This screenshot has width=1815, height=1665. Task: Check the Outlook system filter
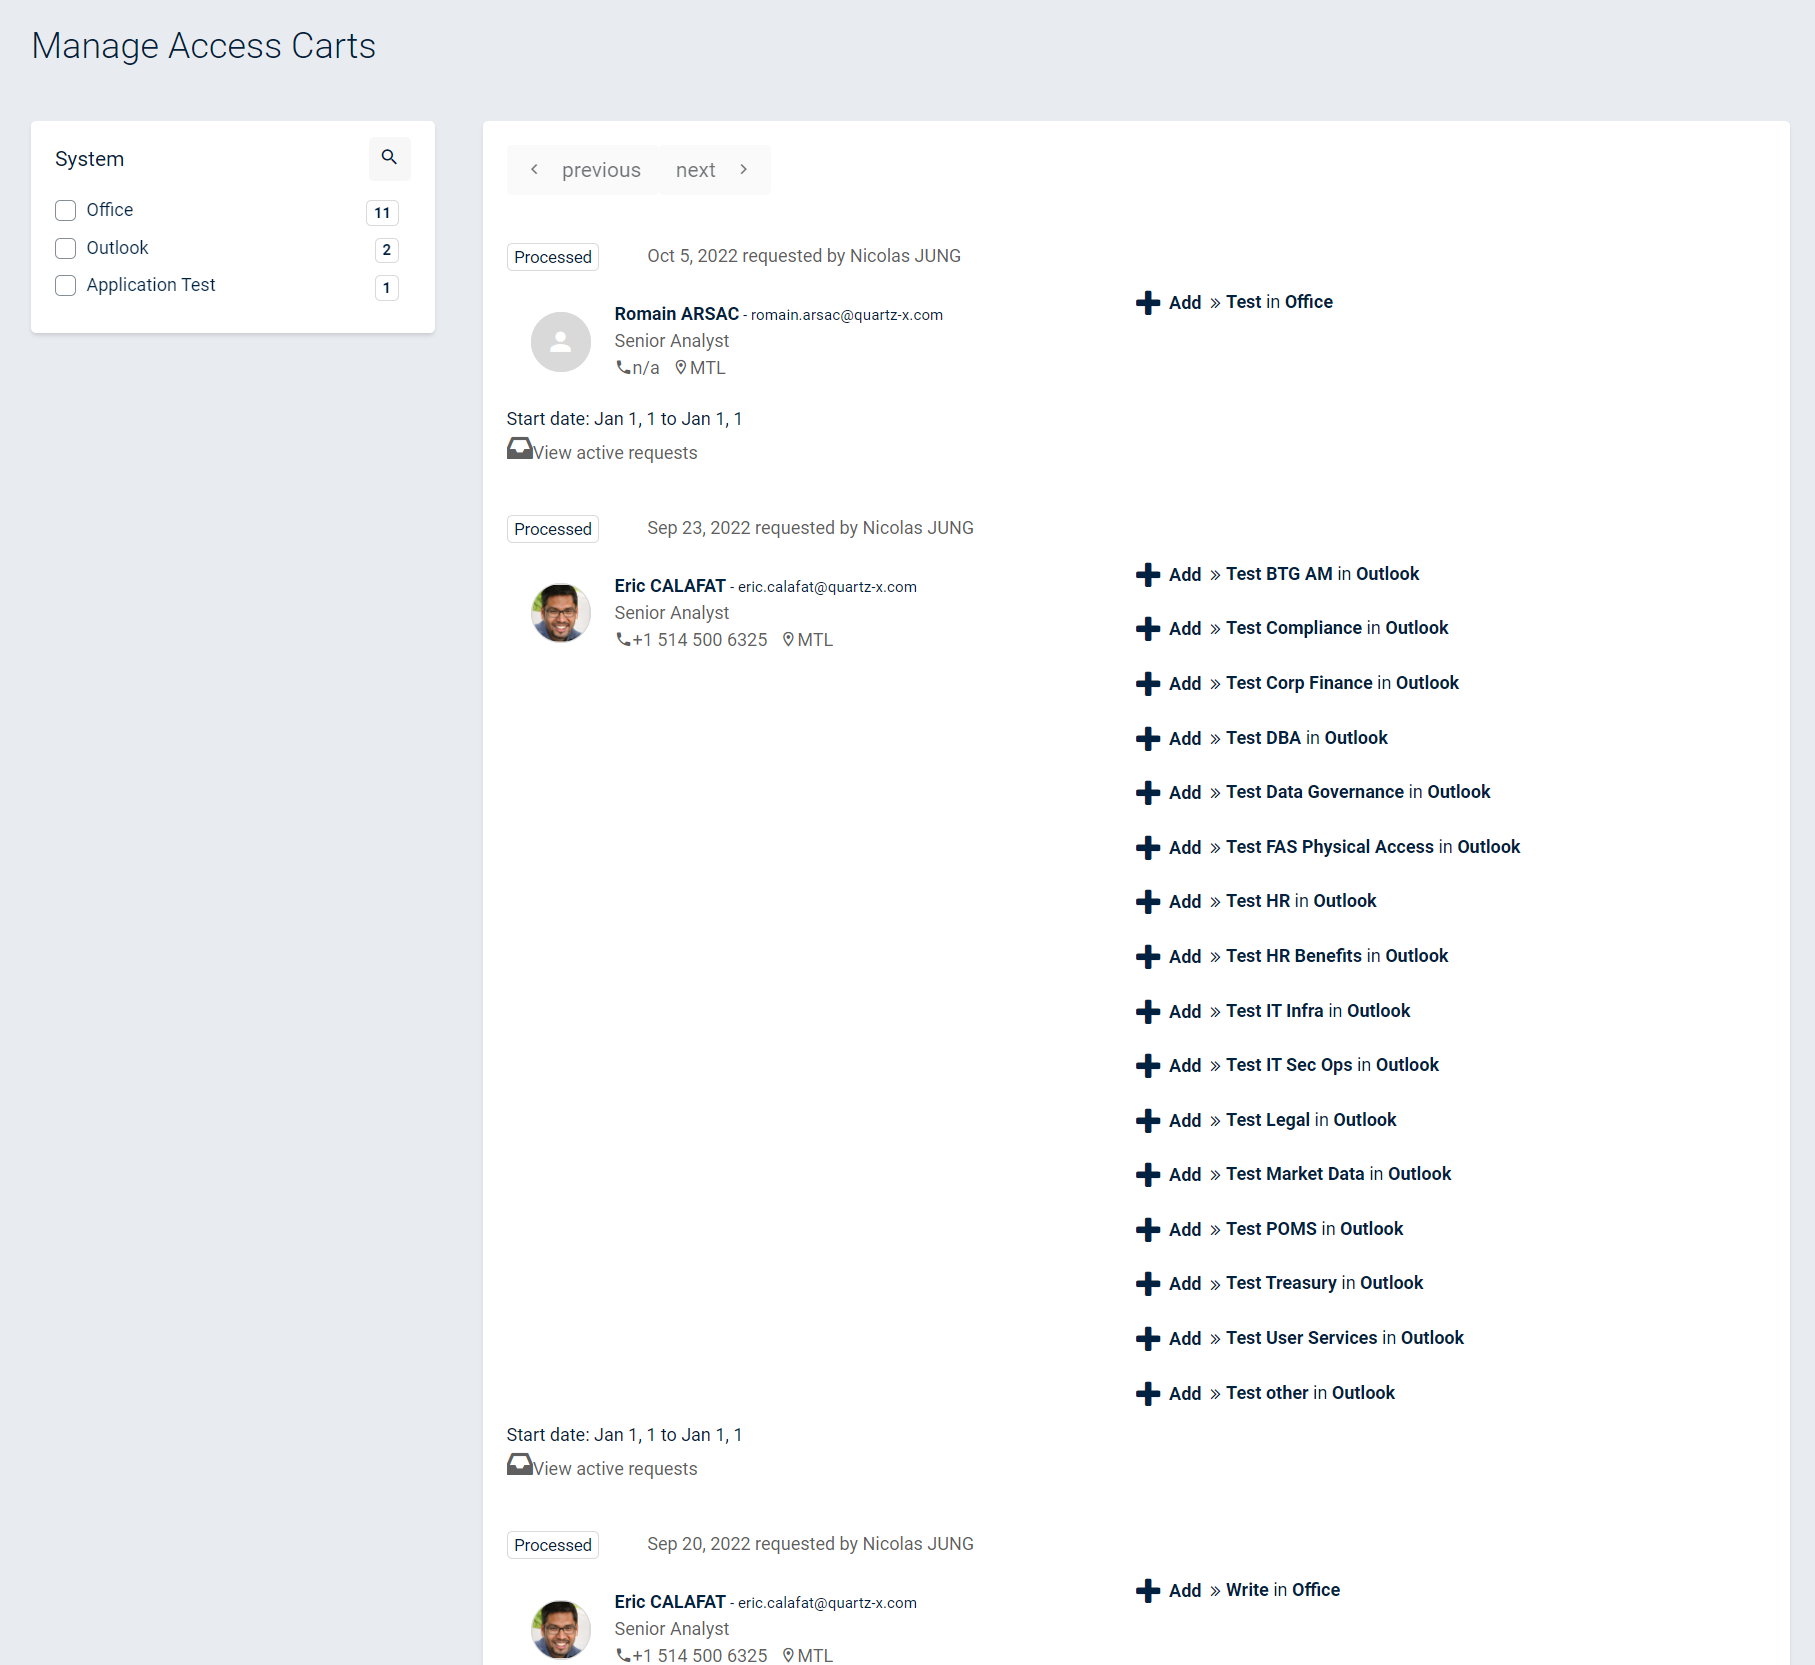pyautogui.click(x=66, y=248)
